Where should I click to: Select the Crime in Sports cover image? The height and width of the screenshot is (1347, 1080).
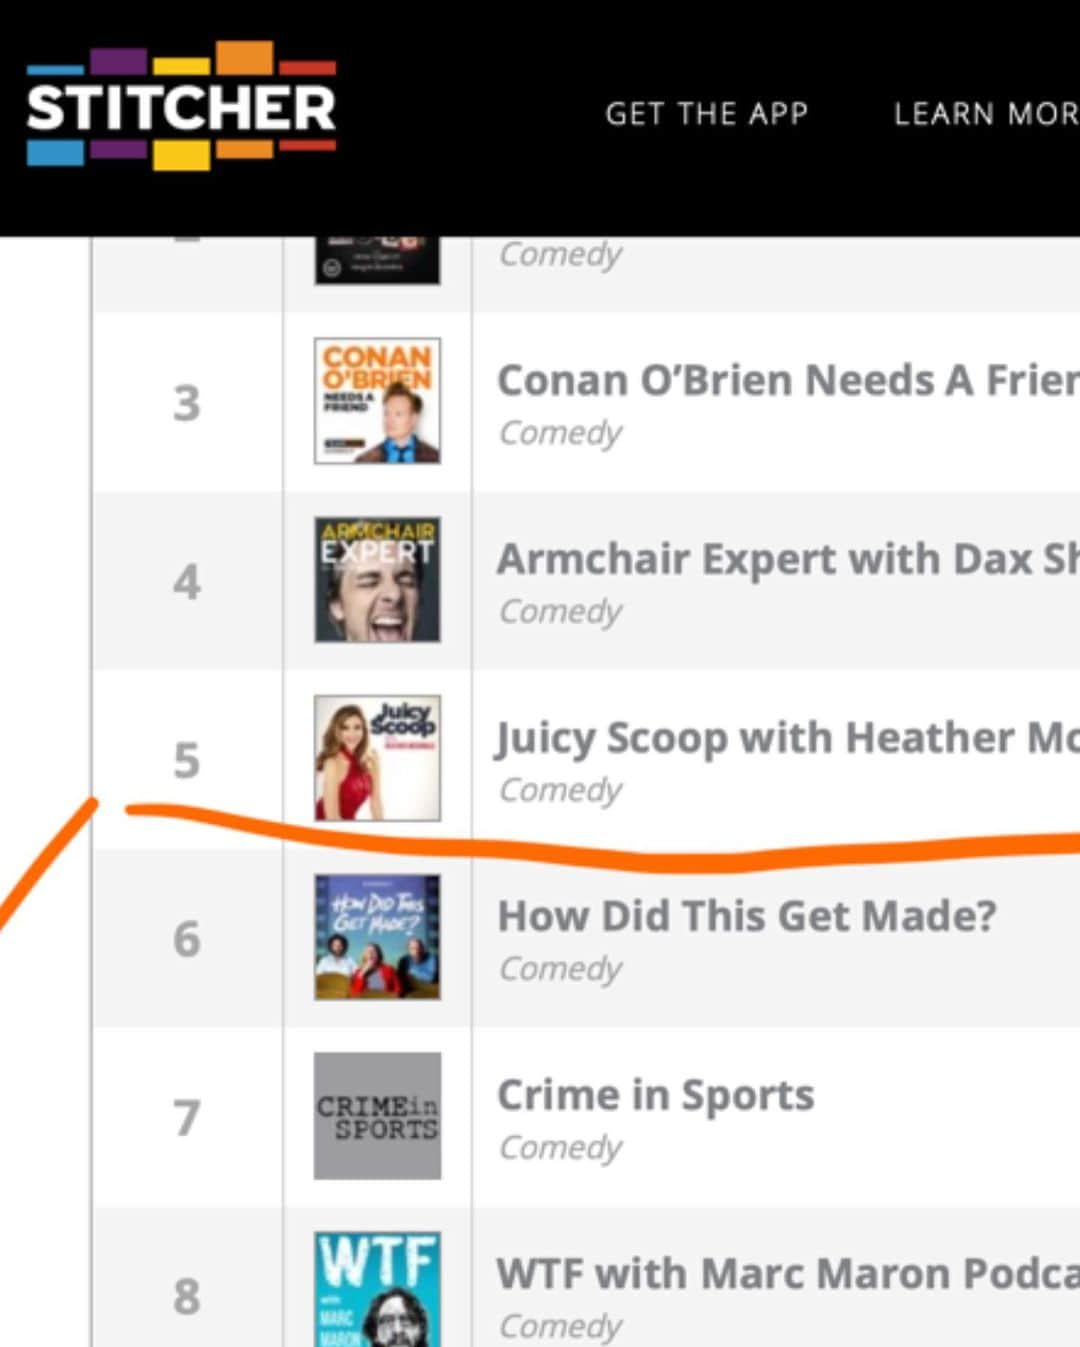coord(377,1116)
